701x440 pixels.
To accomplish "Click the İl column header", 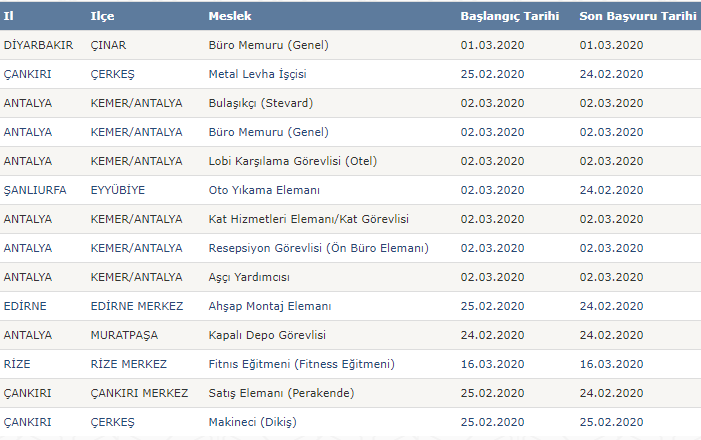I will [x=9, y=16].
